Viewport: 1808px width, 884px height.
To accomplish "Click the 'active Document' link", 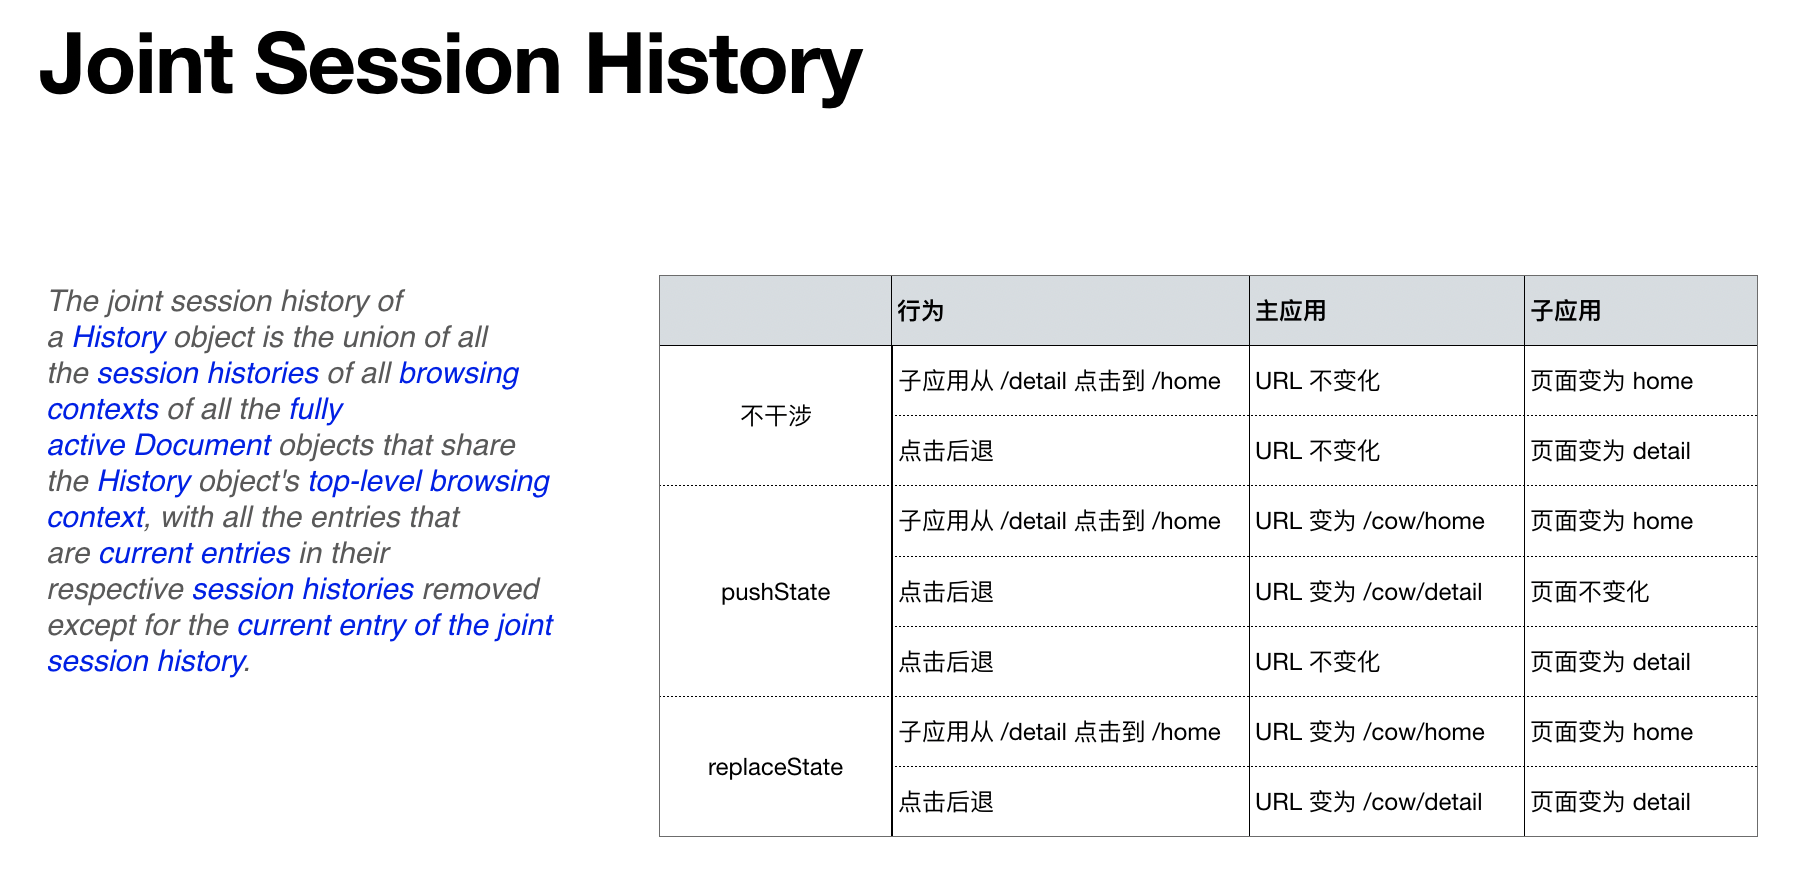I will point(159,445).
